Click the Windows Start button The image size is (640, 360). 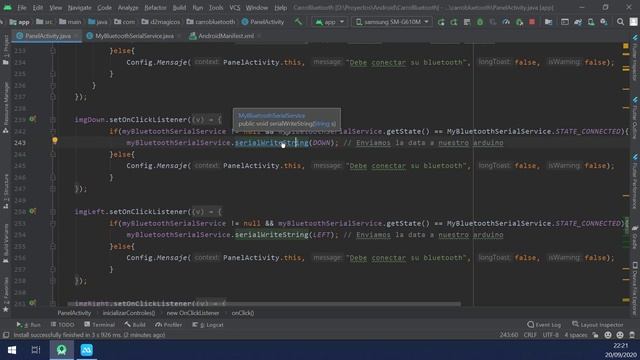[12, 350]
